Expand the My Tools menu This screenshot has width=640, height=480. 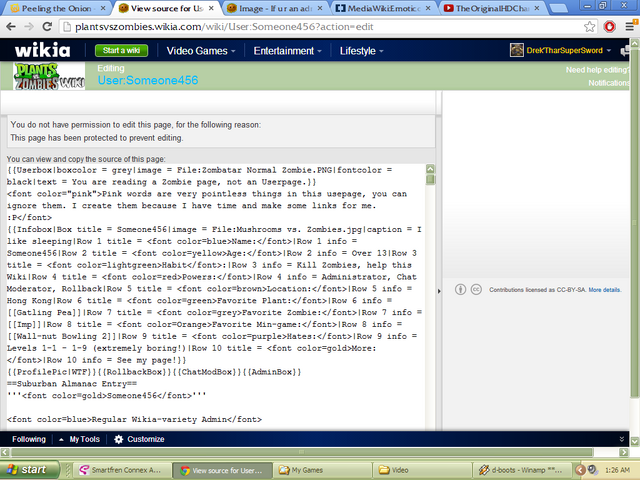pyautogui.click(x=80, y=439)
